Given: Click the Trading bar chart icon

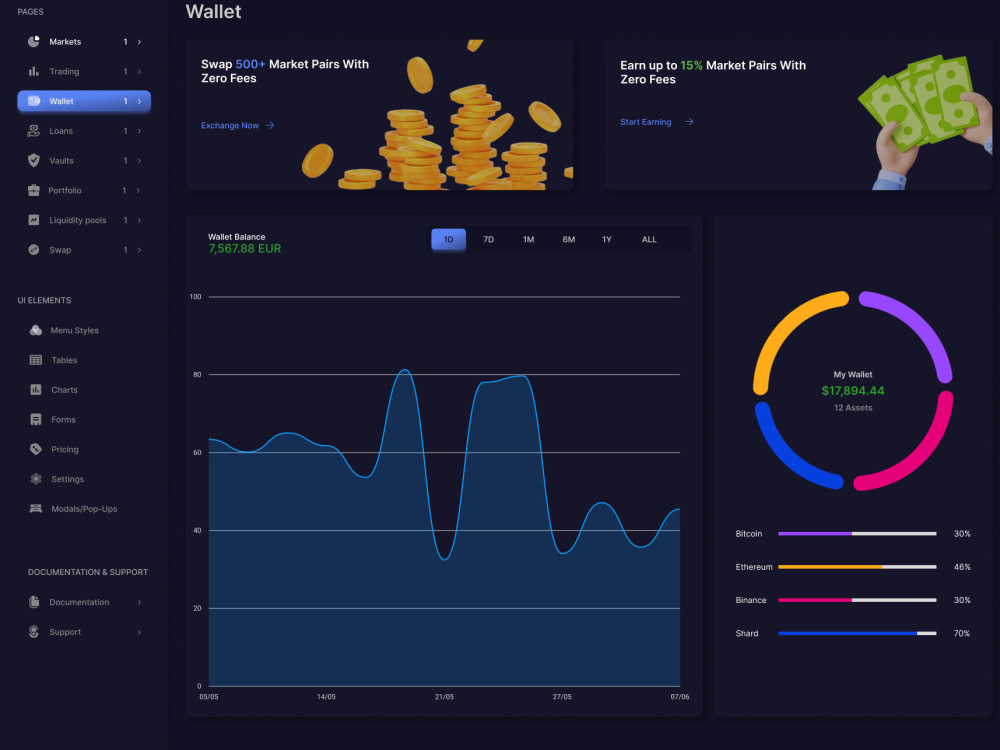Looking at the screenshot, I should coord(34,71).
